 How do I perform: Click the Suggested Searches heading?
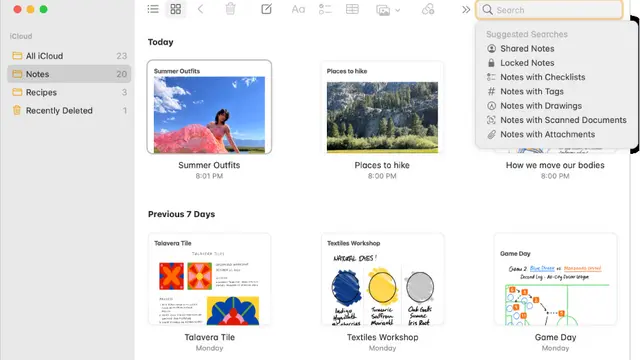pyautogui.click(x=527, y=34)
